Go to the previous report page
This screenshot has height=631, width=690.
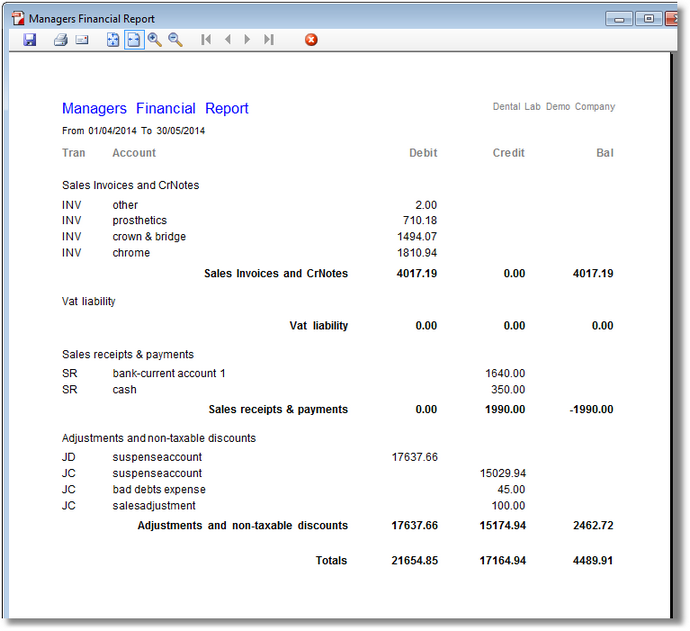pos(227,40)
